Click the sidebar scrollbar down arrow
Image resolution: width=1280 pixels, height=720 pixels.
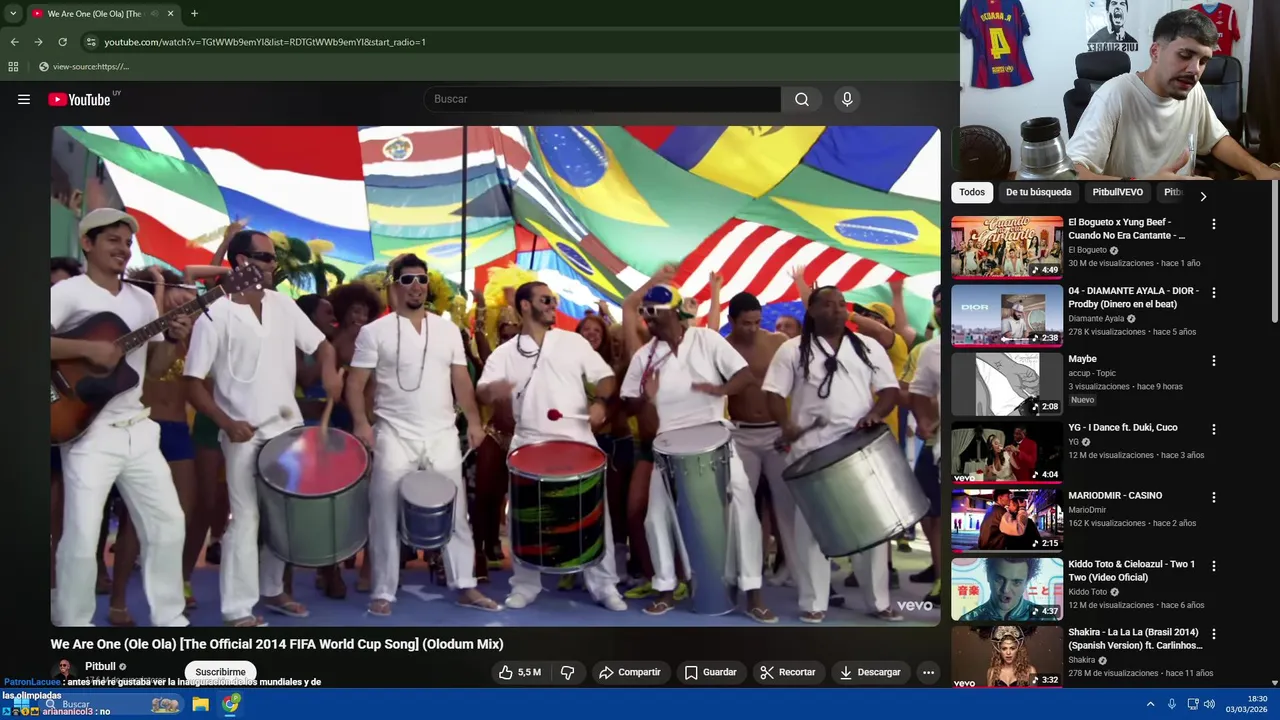pyautogui.click(x=1274, y=683)
